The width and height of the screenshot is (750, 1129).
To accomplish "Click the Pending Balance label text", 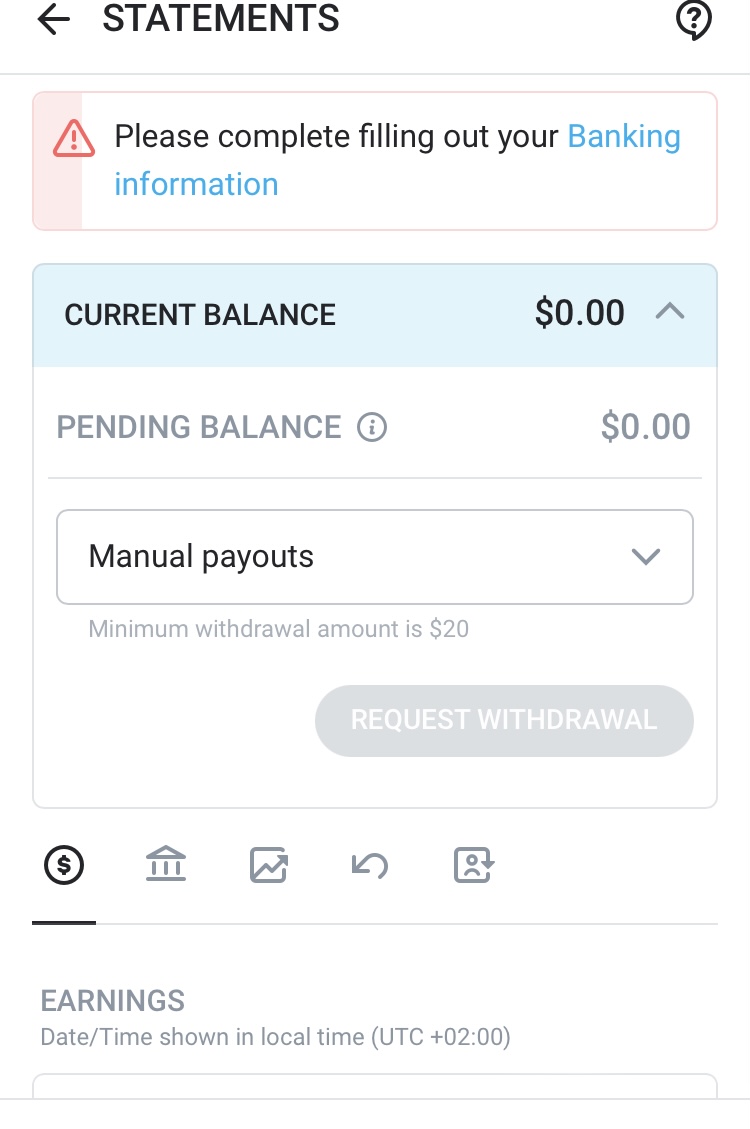I will tap(199, 428).
